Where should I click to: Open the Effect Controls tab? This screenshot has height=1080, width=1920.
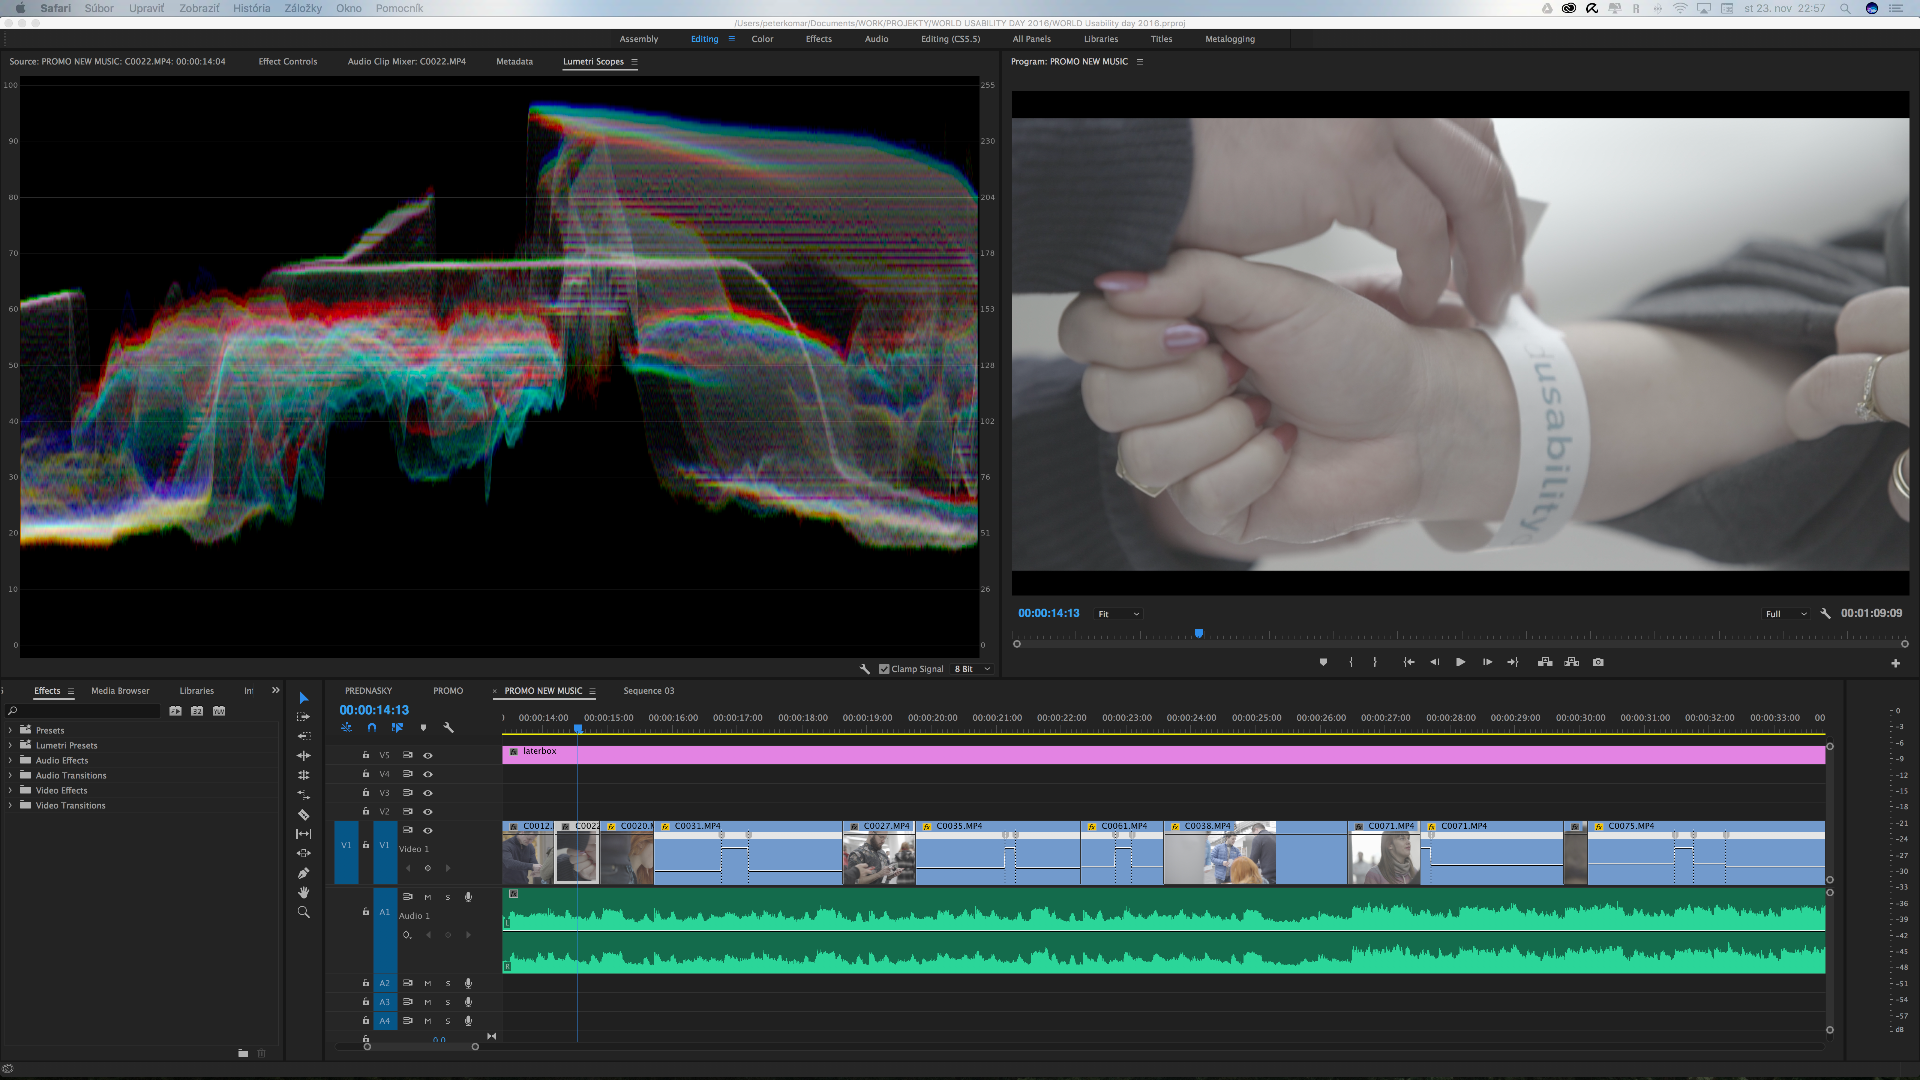[288, 62]
